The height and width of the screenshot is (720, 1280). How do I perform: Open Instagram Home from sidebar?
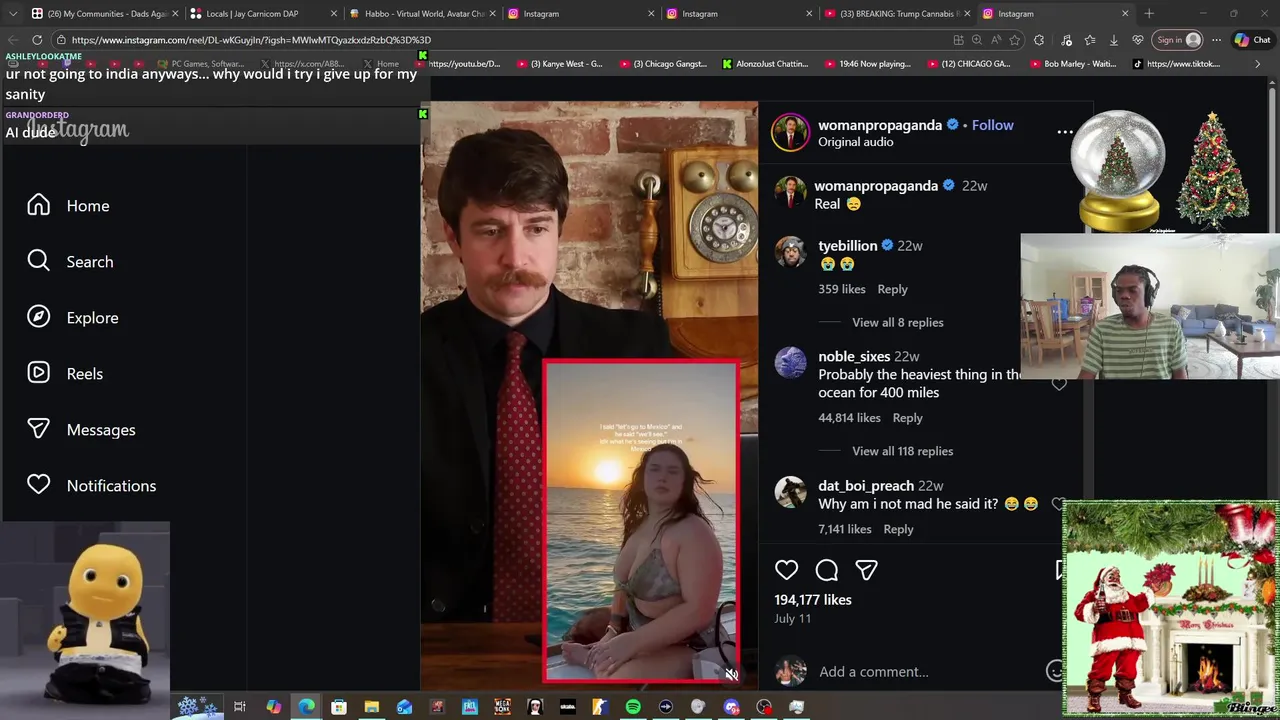pos(68,206)
